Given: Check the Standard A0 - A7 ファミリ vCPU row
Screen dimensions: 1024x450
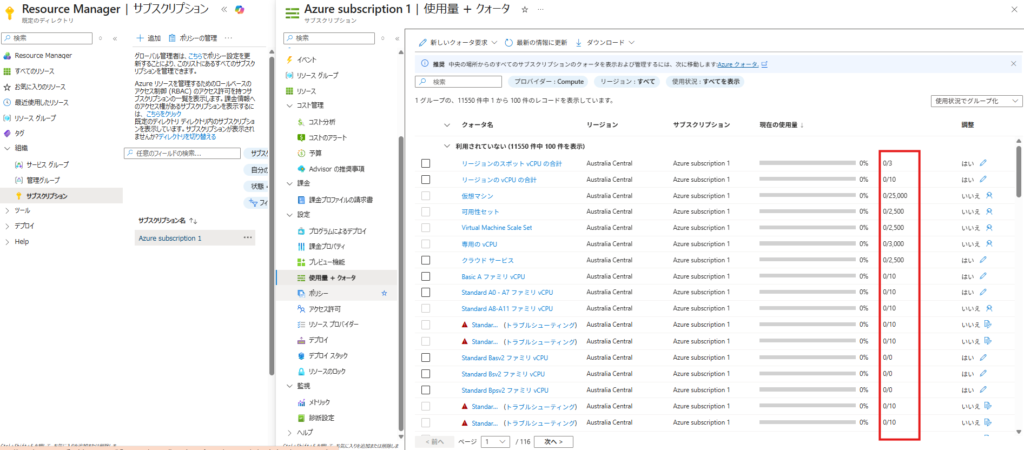Looking at the screenshot, I should [x=426, y=293].
